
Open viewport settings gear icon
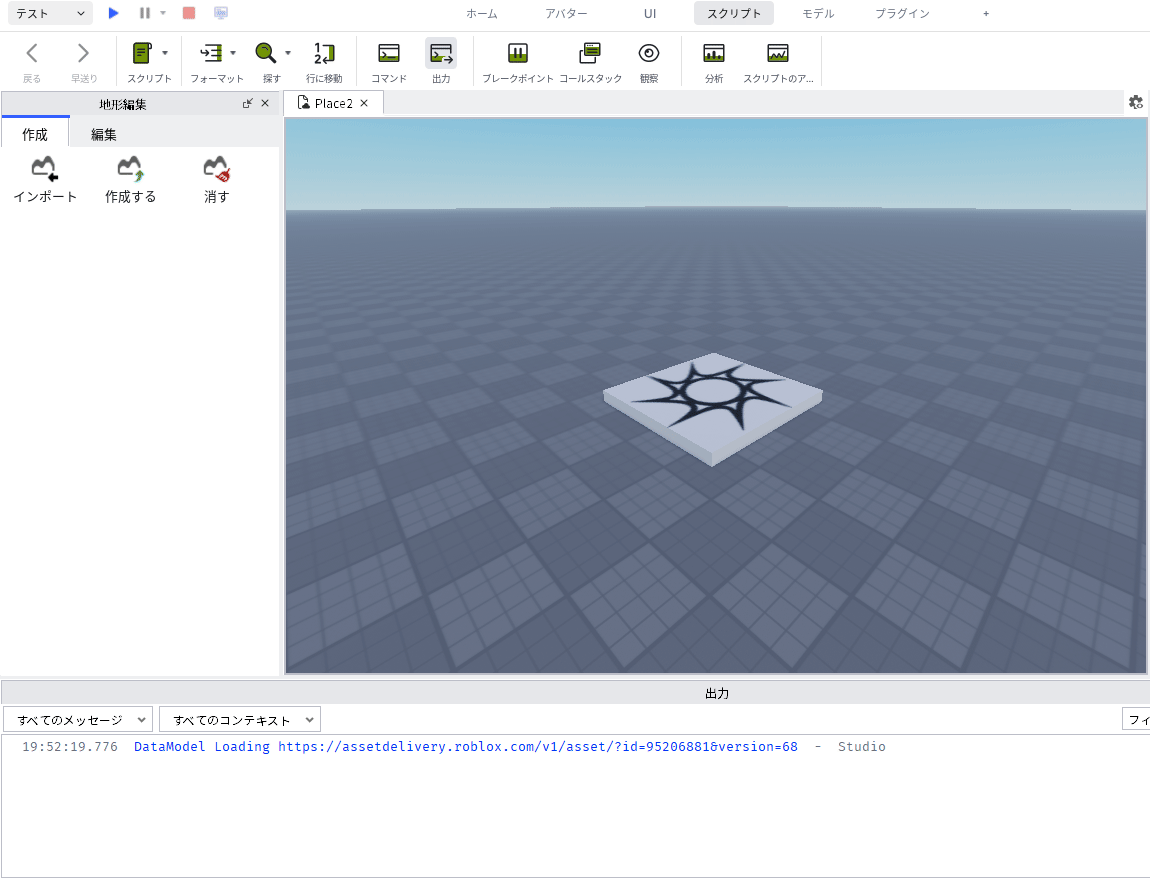1135,102
